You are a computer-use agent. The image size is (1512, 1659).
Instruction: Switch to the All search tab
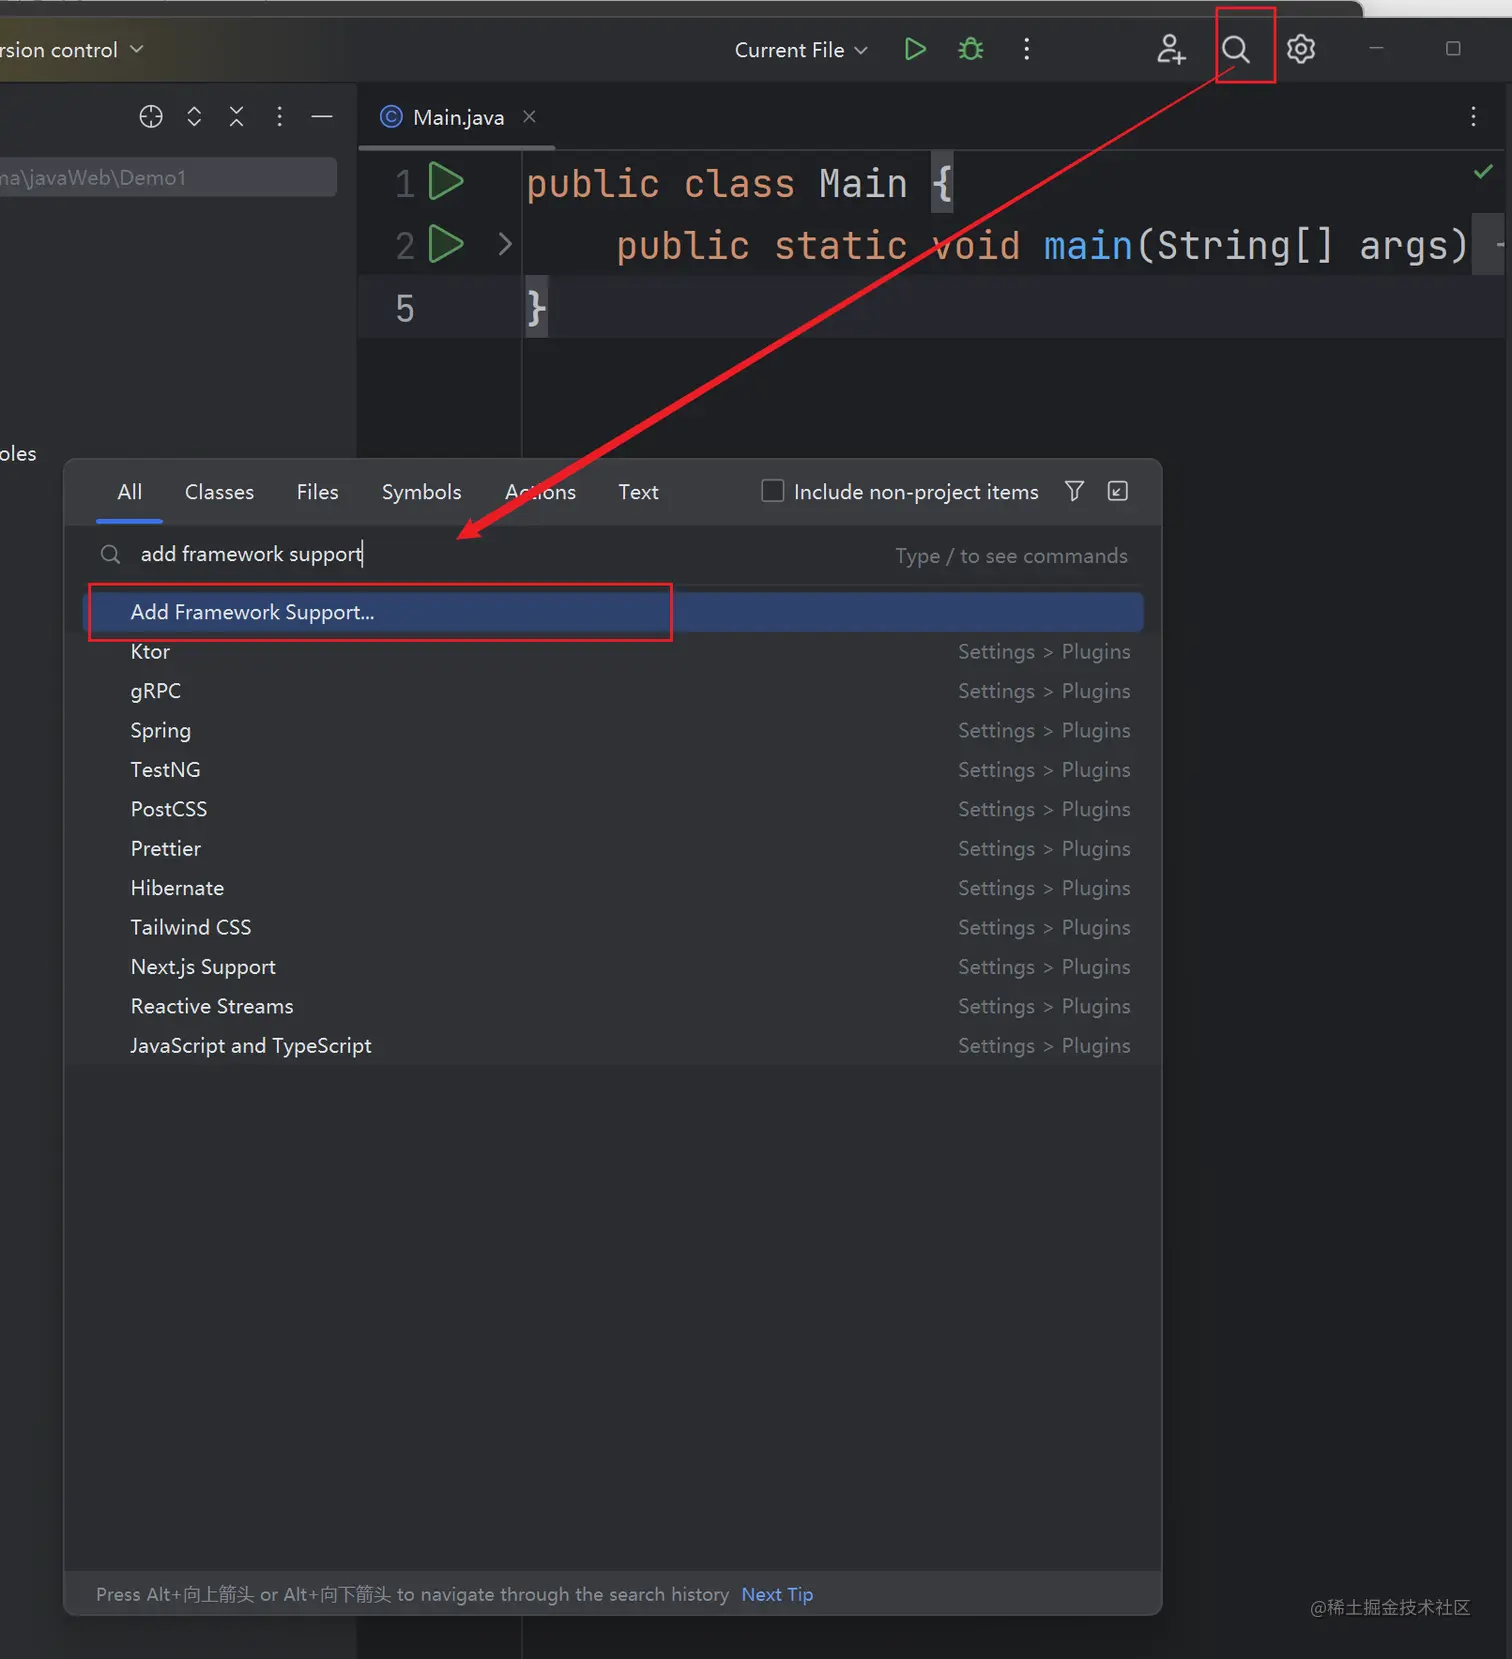(x=129, y=492)
